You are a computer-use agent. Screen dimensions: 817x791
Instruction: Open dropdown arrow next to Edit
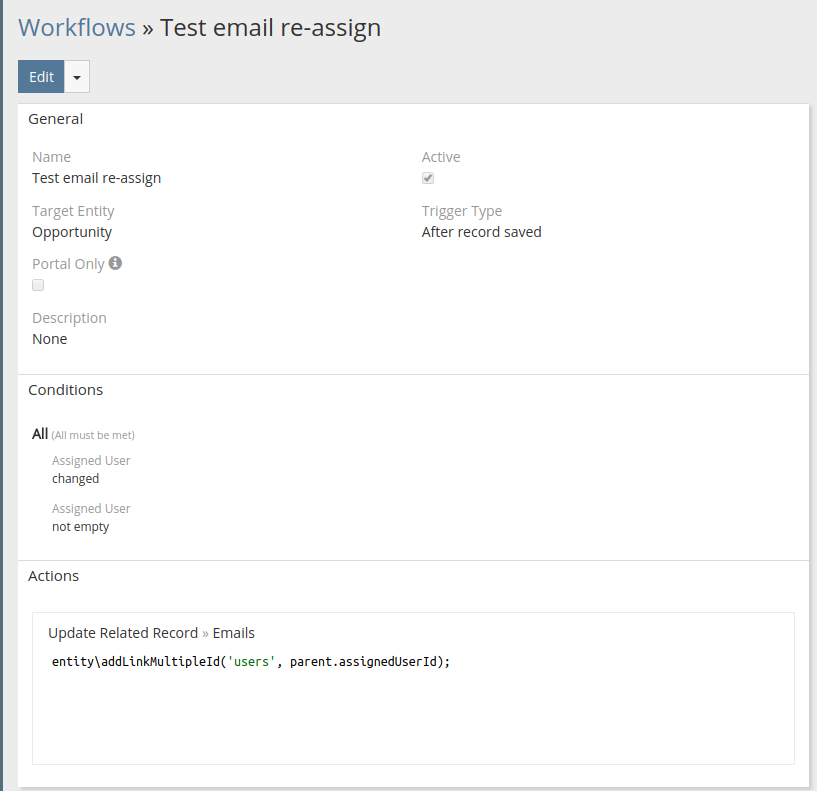[x=77, y=77]
